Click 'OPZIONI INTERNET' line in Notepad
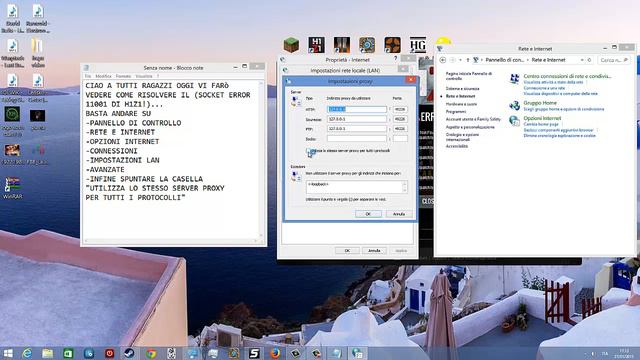 coord(122,142)
